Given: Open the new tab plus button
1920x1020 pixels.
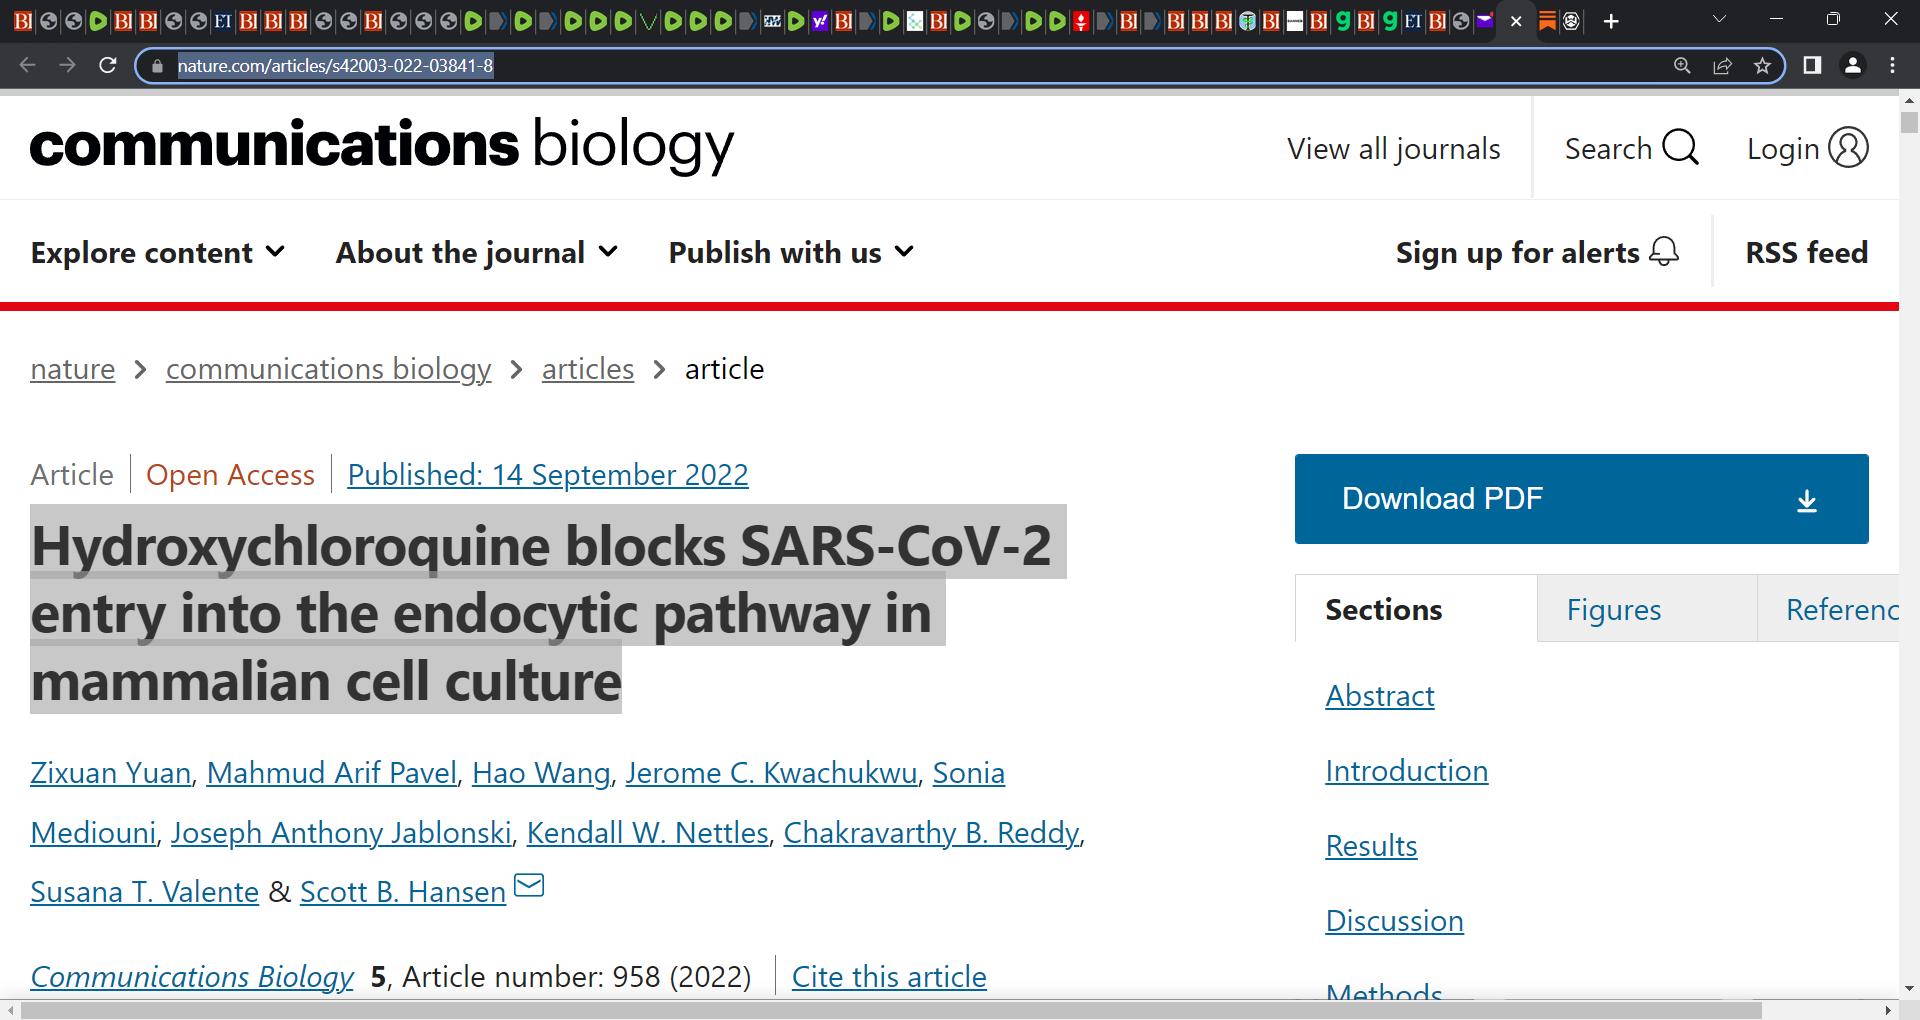Looking at the screenshot, I should 1610,21.
